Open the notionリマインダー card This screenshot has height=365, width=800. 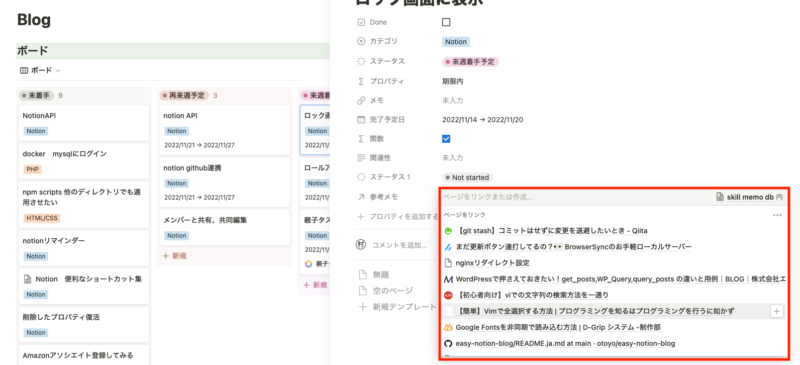84,248
